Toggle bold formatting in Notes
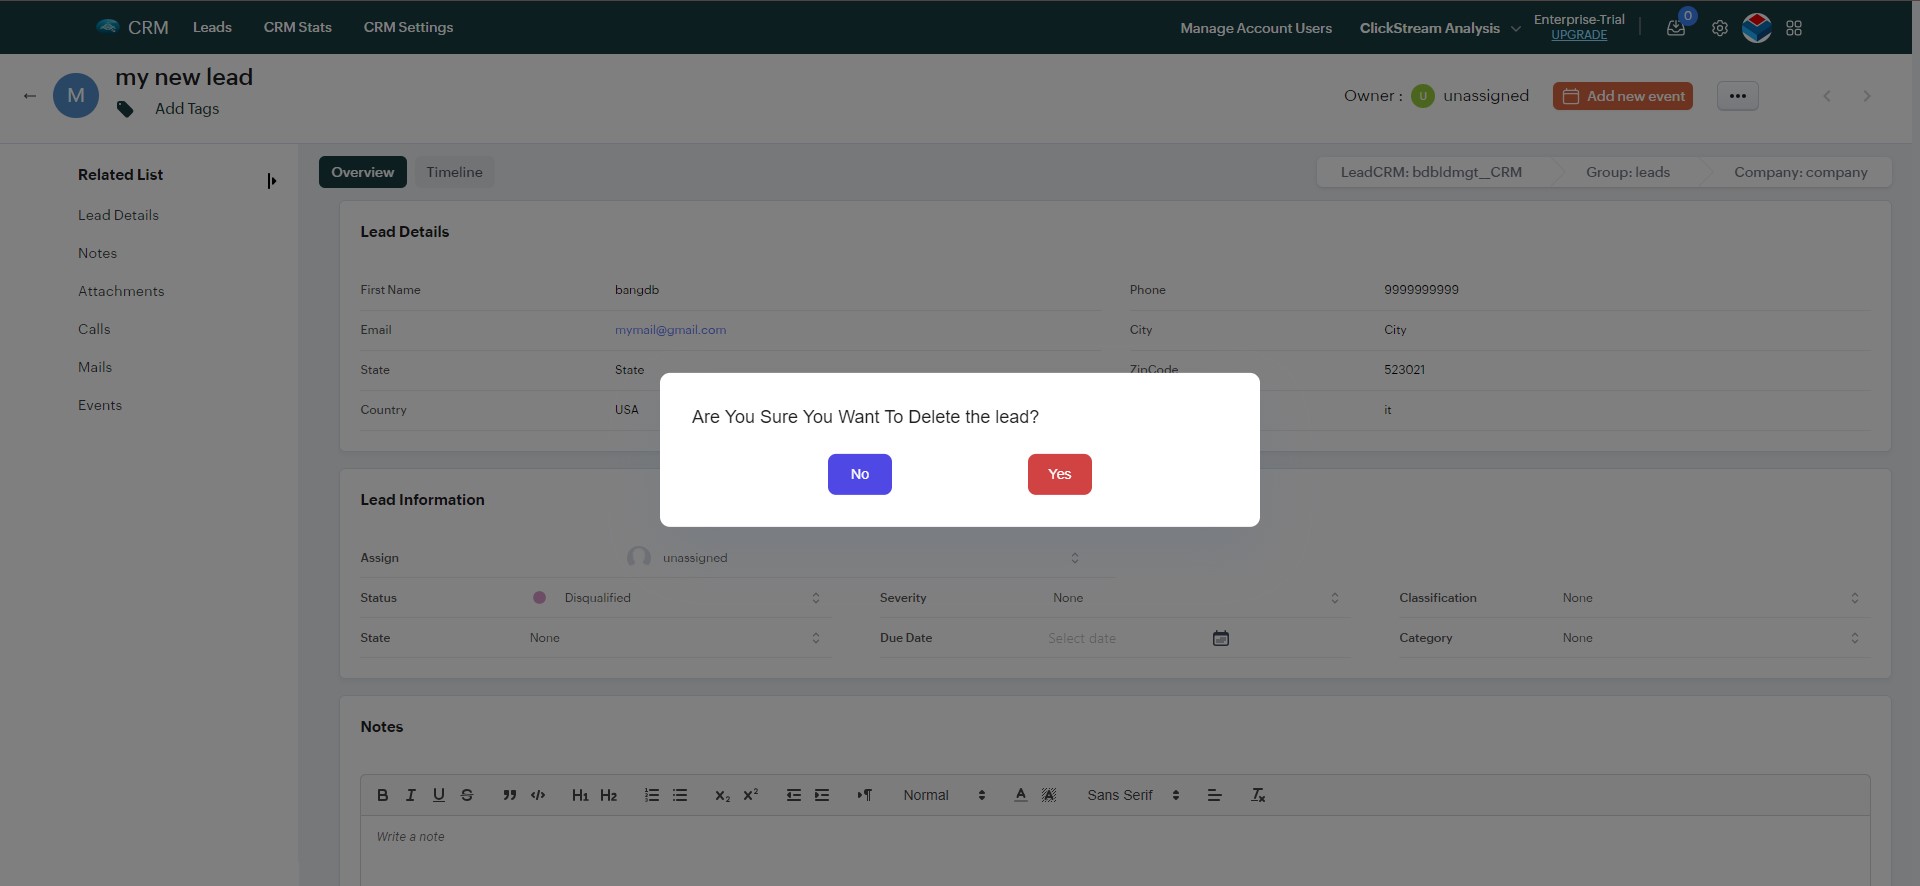Screen dimensions: 1920x886 382,795
